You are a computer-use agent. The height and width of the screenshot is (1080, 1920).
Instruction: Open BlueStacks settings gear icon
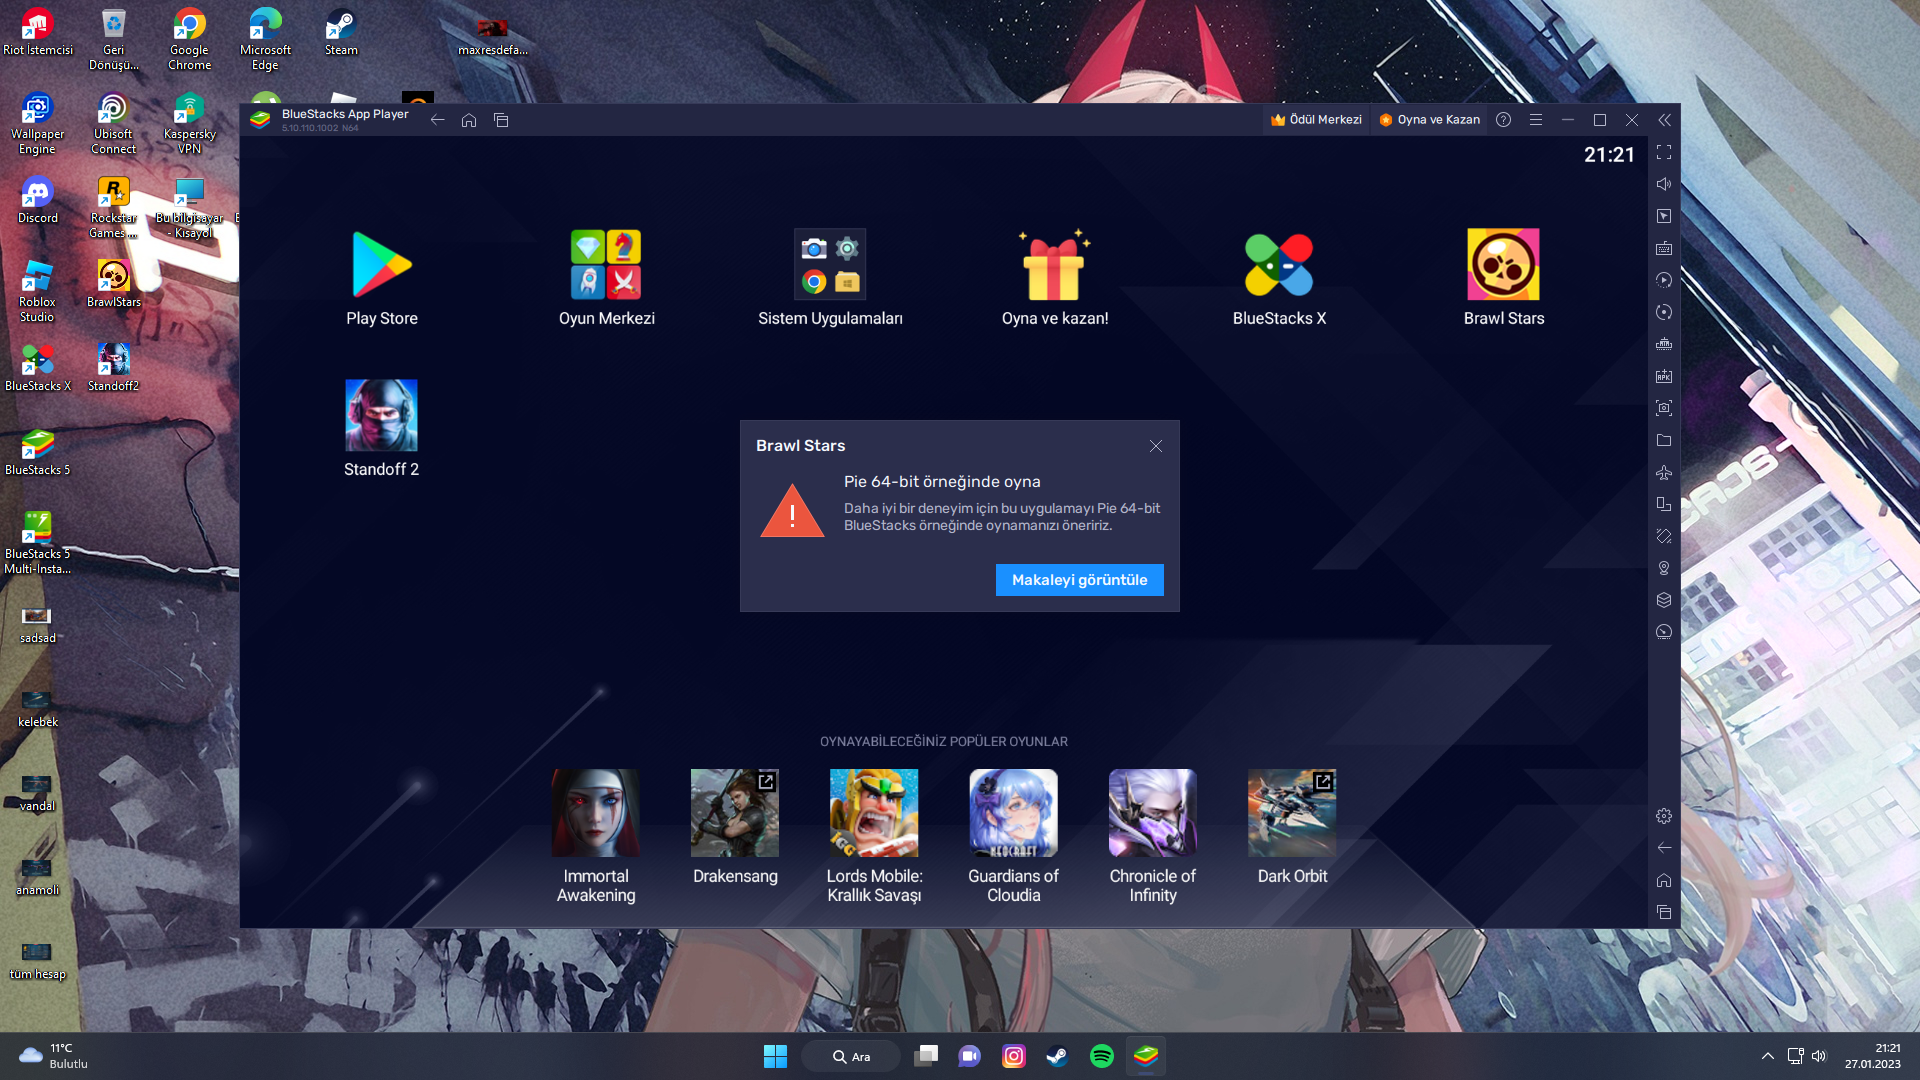1664,816
